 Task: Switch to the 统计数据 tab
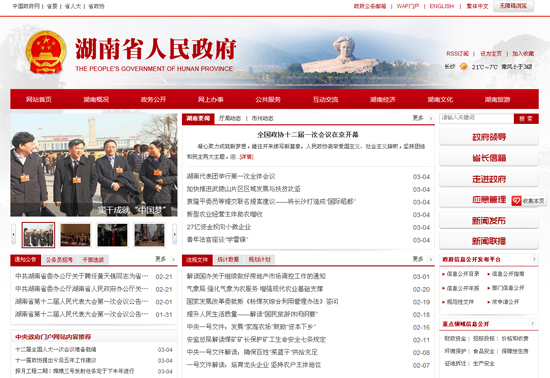tap(228, 259)
